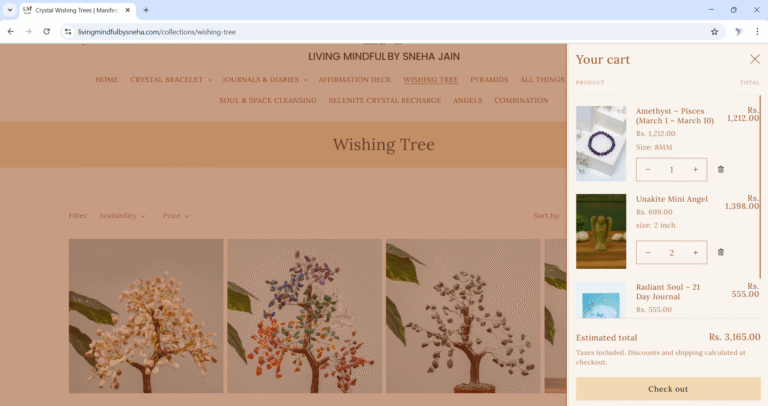Image resolution: width=768 pixels, height=406 pixels.
Task: Click the Check out button
Action: (x=668, y=389)
